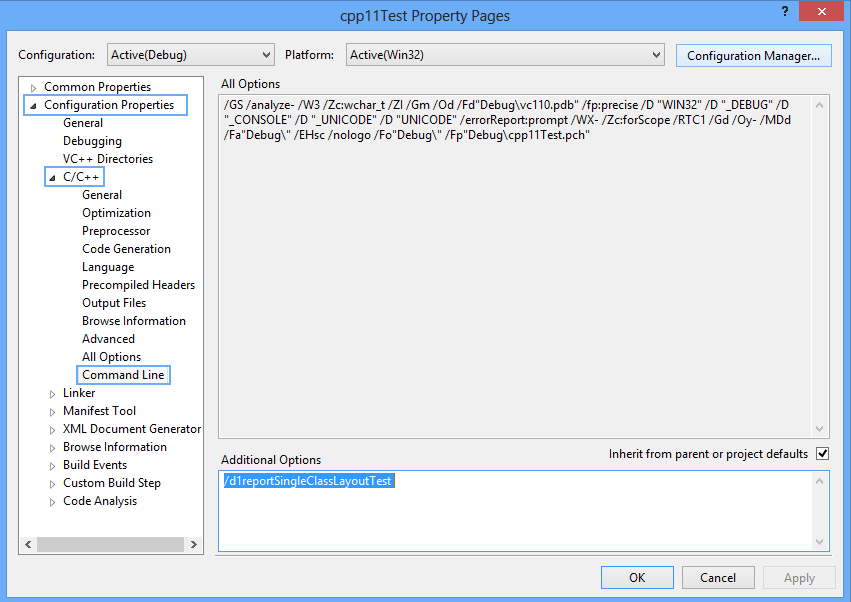Screen dimensions: 851x602
Task: Collapse the Configuration Properties node
Action: 33,106
